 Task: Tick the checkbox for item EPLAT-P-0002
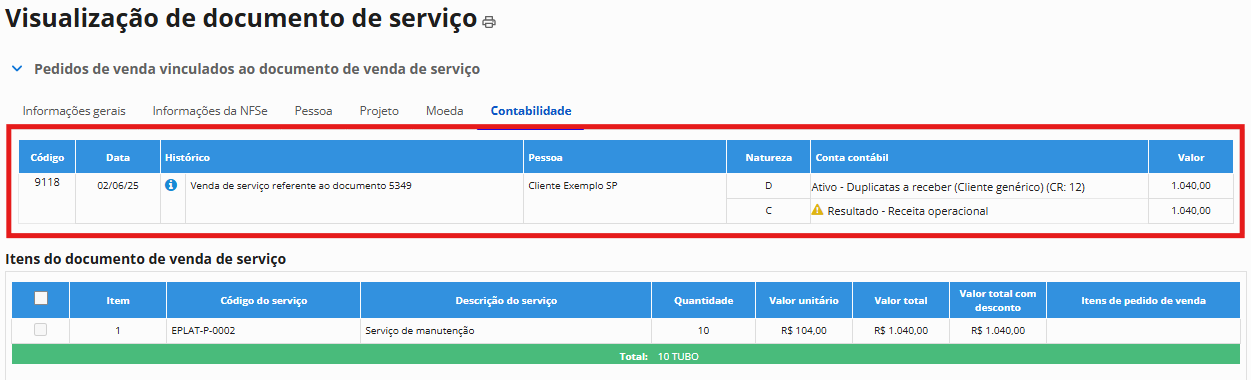[x=40, y=330]
